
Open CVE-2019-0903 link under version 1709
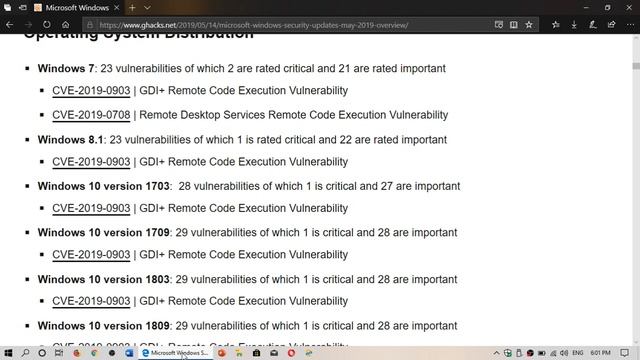pos(91,255)
